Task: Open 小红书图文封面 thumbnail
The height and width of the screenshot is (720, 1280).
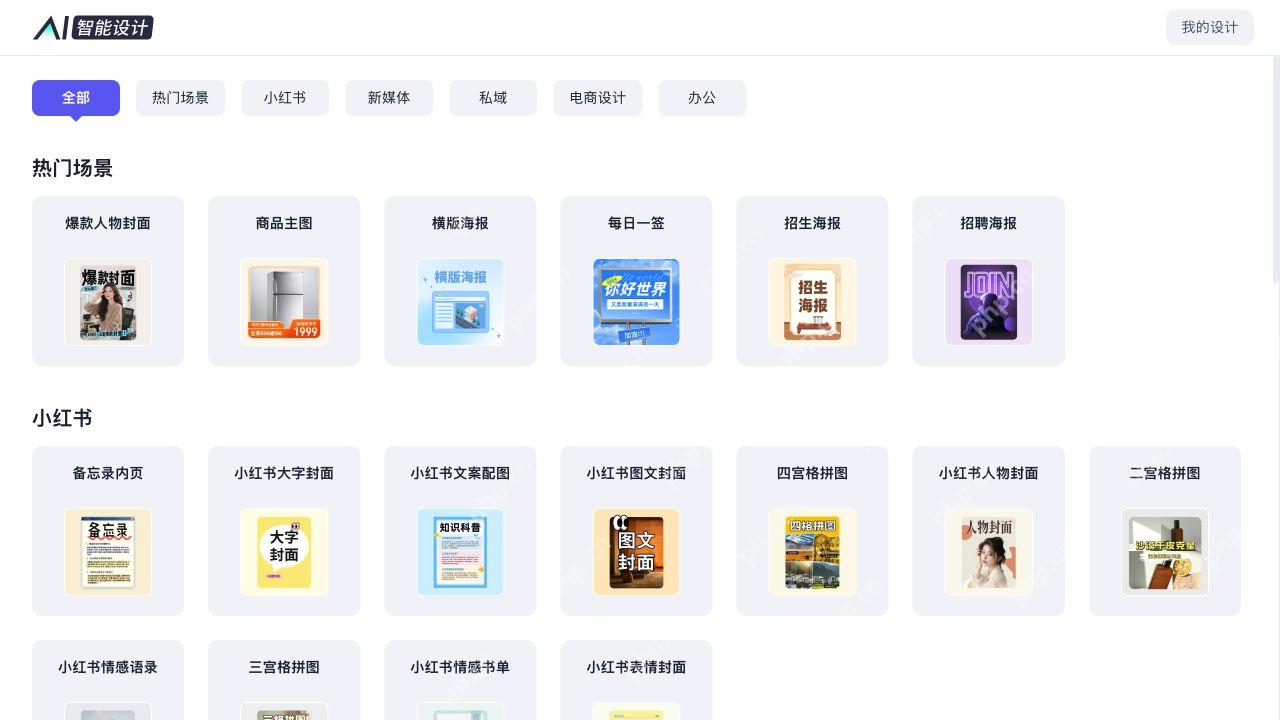Action: pos(636,552)
